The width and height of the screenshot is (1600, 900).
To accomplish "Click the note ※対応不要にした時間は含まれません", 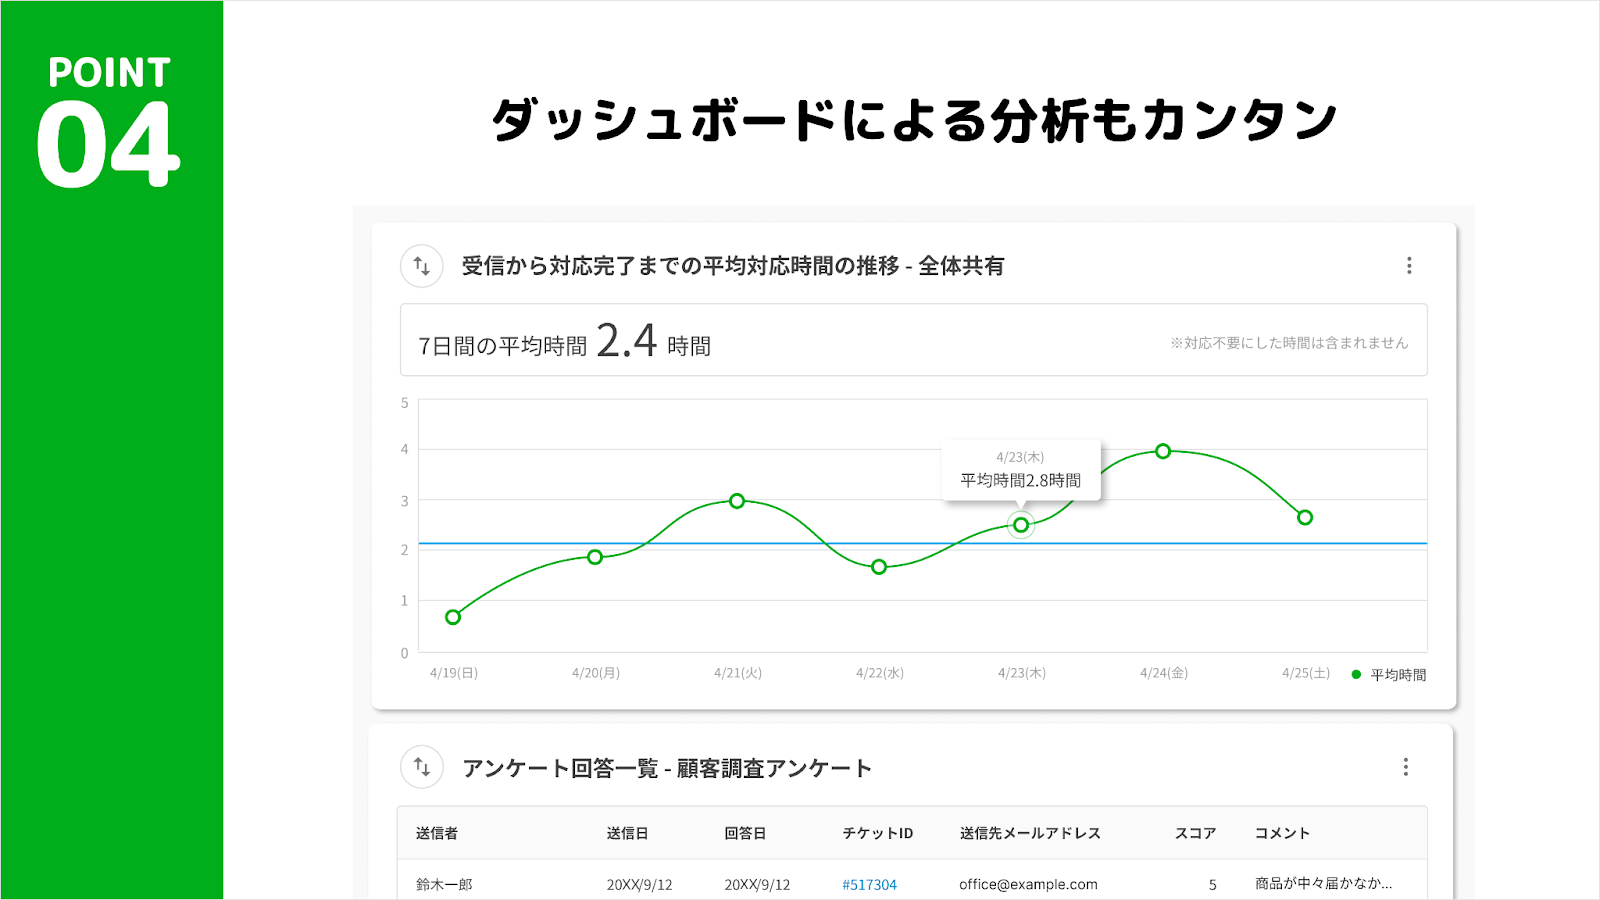I will click(1289, 343).
